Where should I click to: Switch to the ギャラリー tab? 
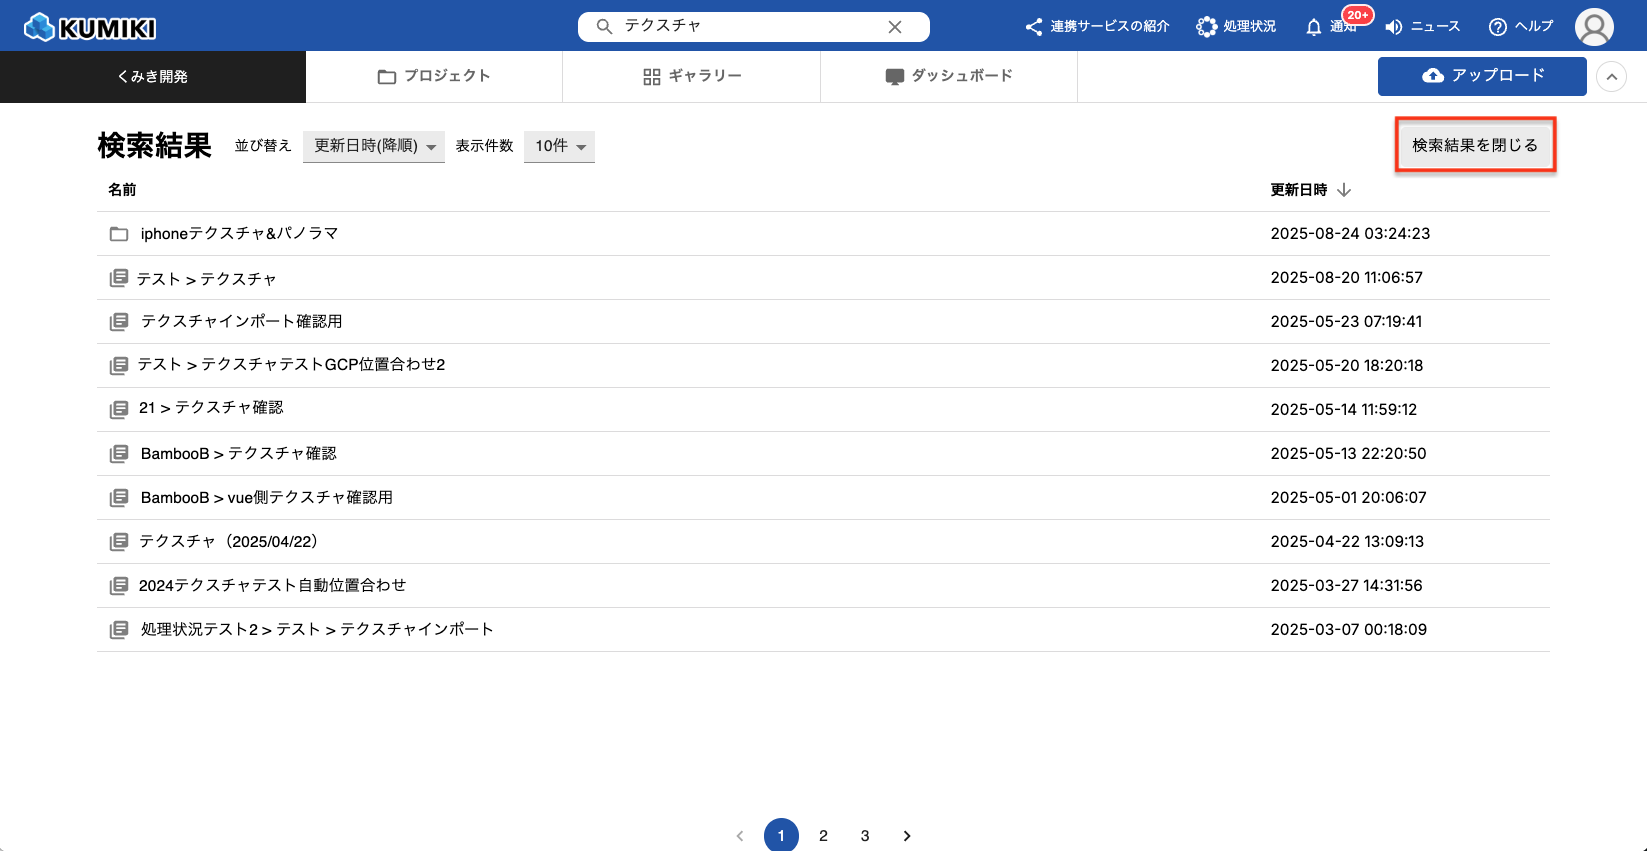[x=691, y=76]
